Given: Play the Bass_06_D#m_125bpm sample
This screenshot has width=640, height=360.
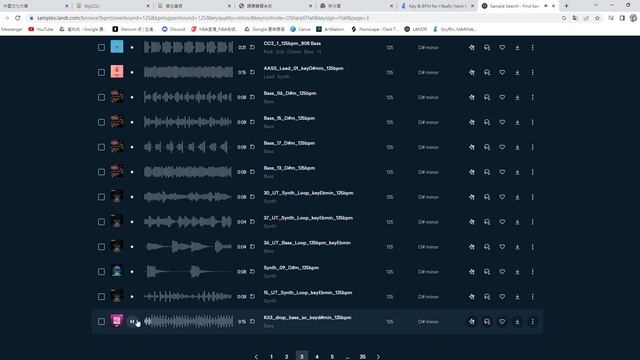Looking at the screenshot, I should (132, 97).
